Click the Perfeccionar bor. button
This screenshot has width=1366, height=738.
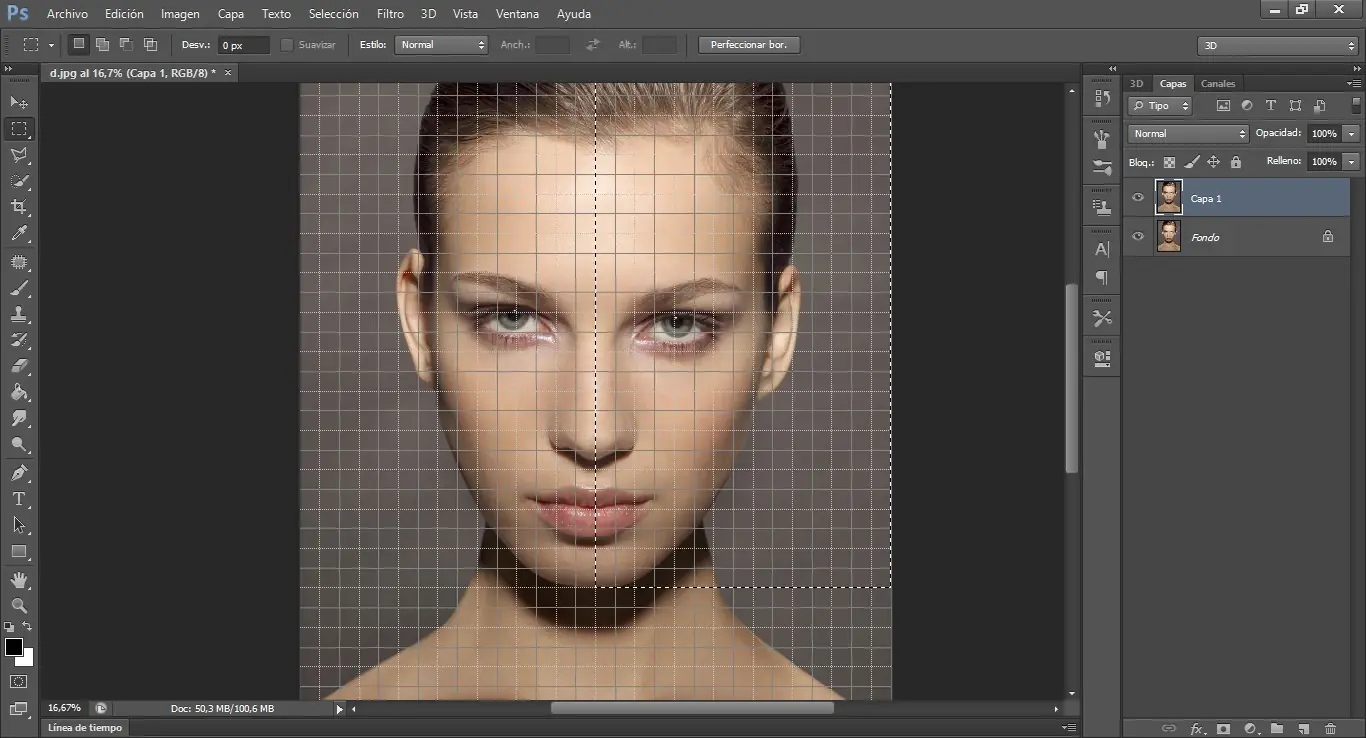click(749, 45)
